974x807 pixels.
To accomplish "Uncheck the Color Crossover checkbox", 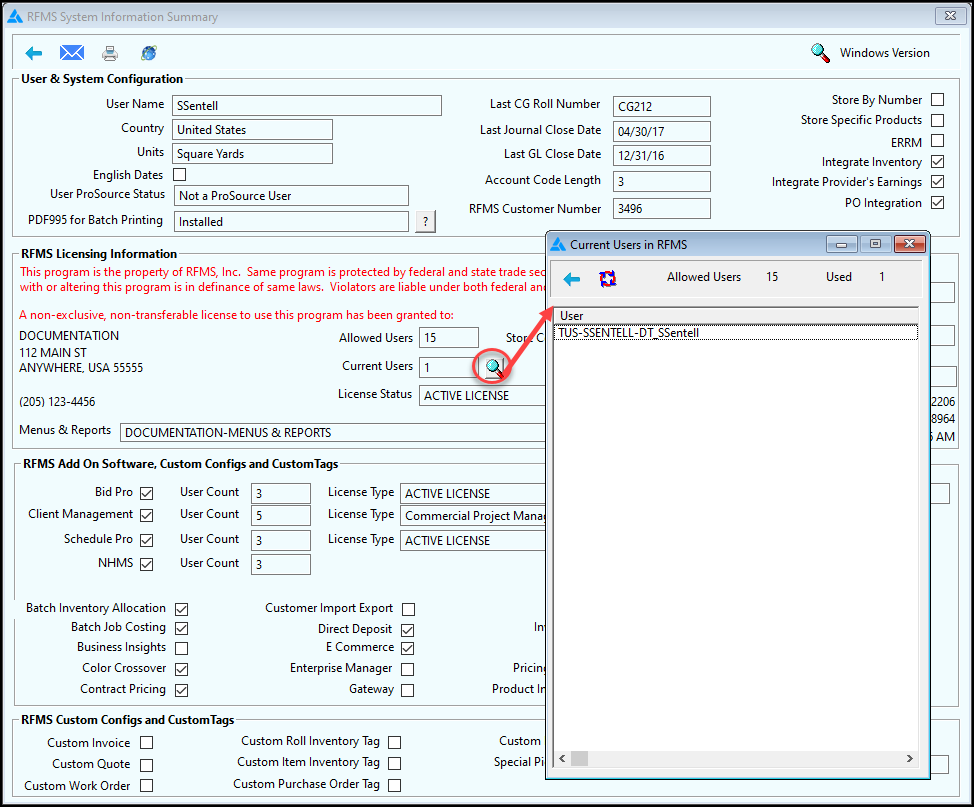I will click(181, 669).
